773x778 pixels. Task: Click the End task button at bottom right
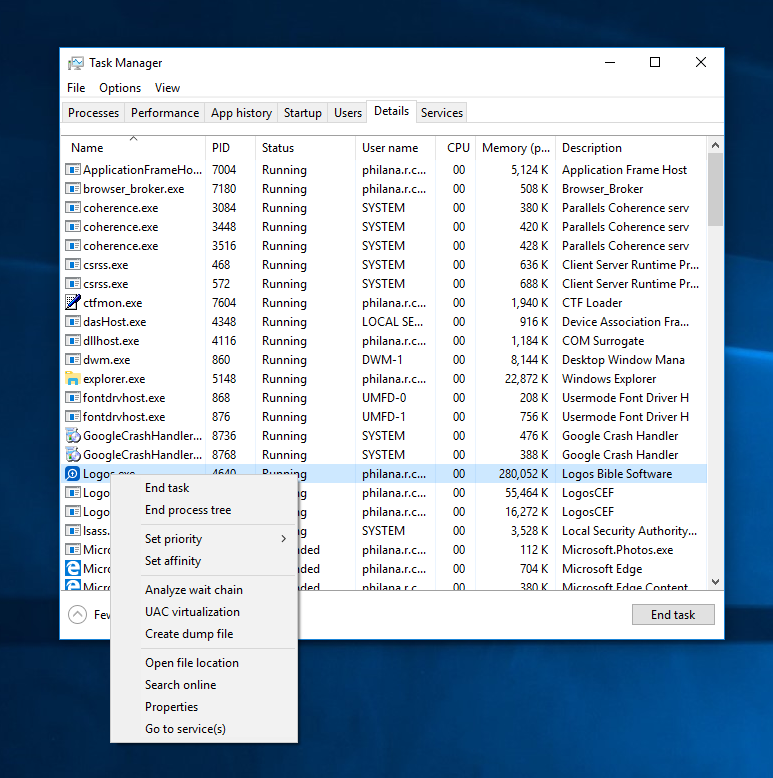click(x=673, y=614)
